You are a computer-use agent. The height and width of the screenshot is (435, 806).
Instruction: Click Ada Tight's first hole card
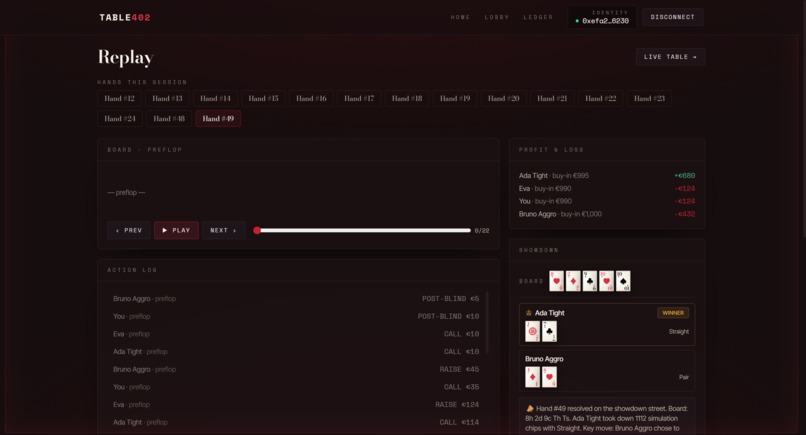tap(533, 332)
